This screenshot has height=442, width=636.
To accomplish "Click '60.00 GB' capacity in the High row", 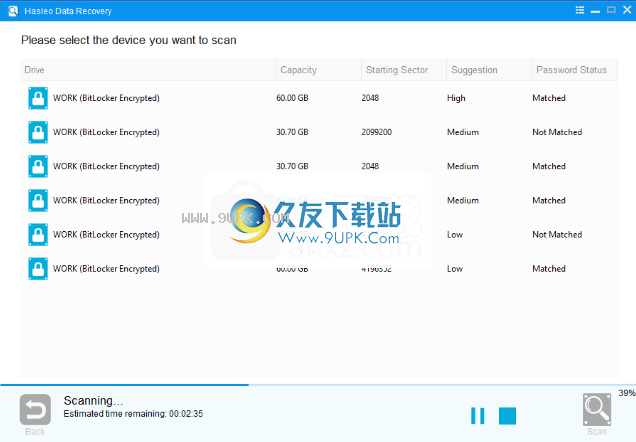I will (x=292, y=98).
